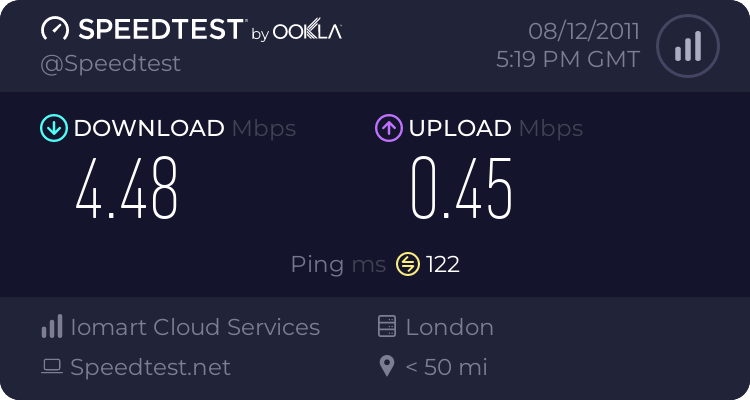
Task: Click the Speedtest gauge logo icon
Action: tap(54, 30)
